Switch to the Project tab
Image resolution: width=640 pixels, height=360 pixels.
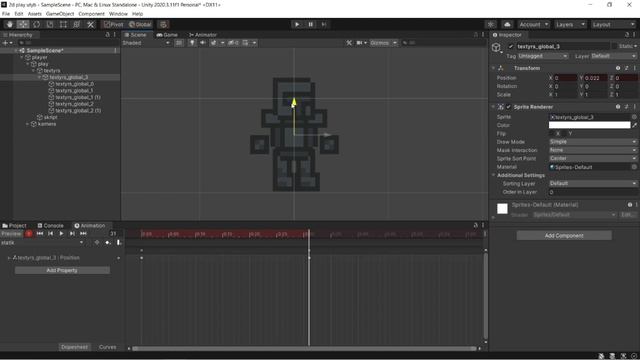click(x=14, y=226)
